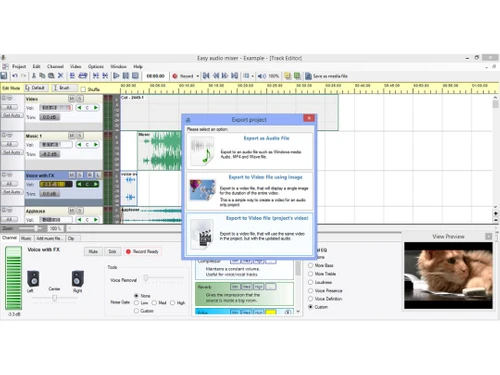Click the green grid toolbar icon

[x=297, y=76]
